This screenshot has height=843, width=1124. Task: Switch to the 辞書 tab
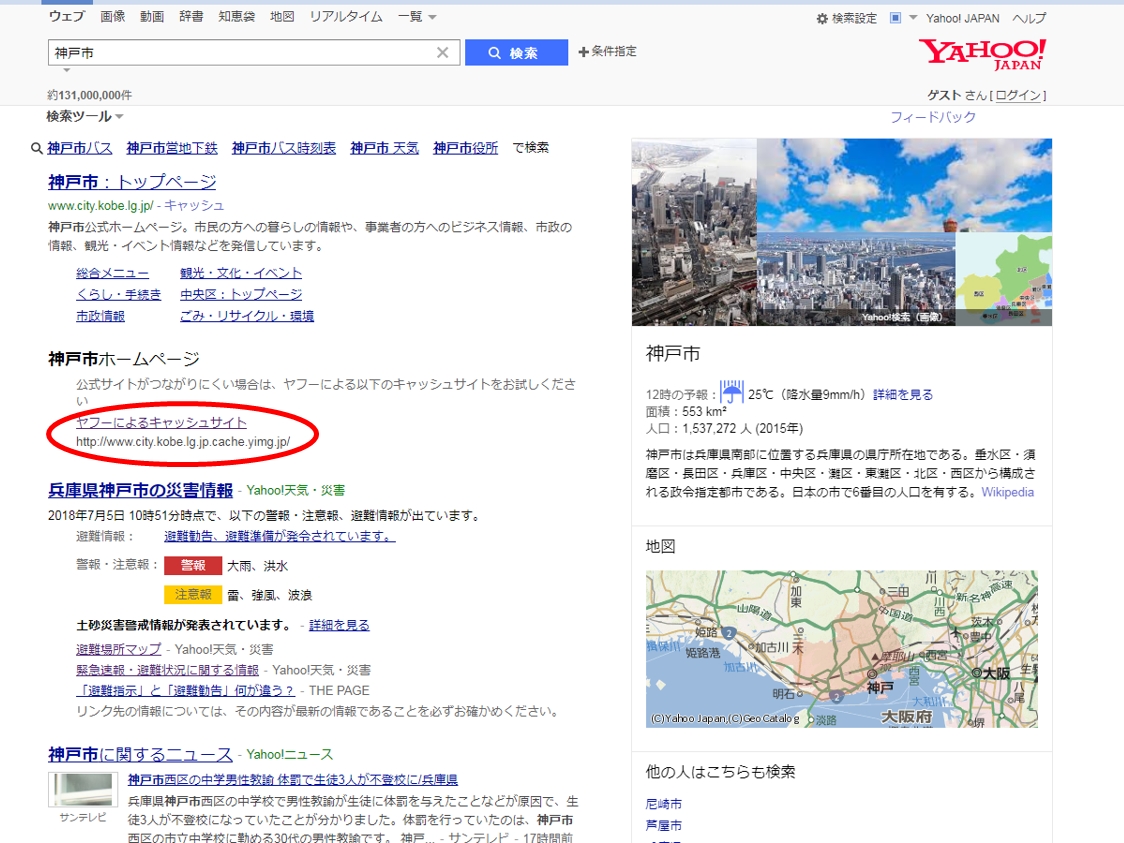click(x=191, y=16)
